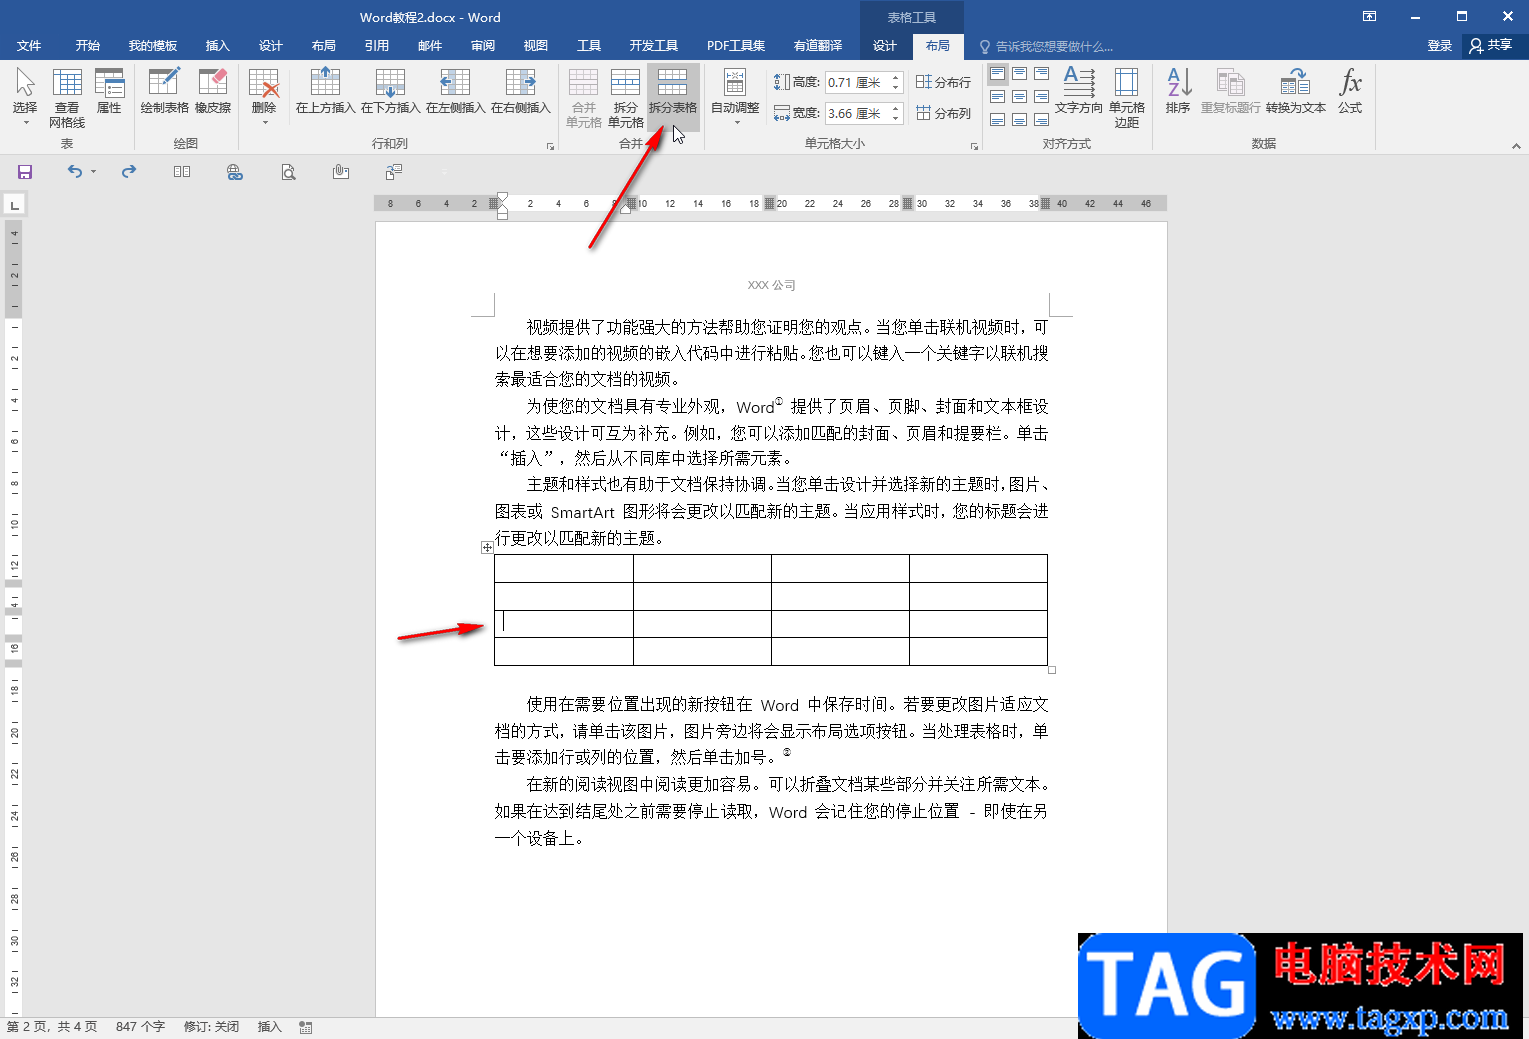This screenshot has height=1039, width=1529.
Task: Open 行和列 group dialog launcher
Action: 550,146
